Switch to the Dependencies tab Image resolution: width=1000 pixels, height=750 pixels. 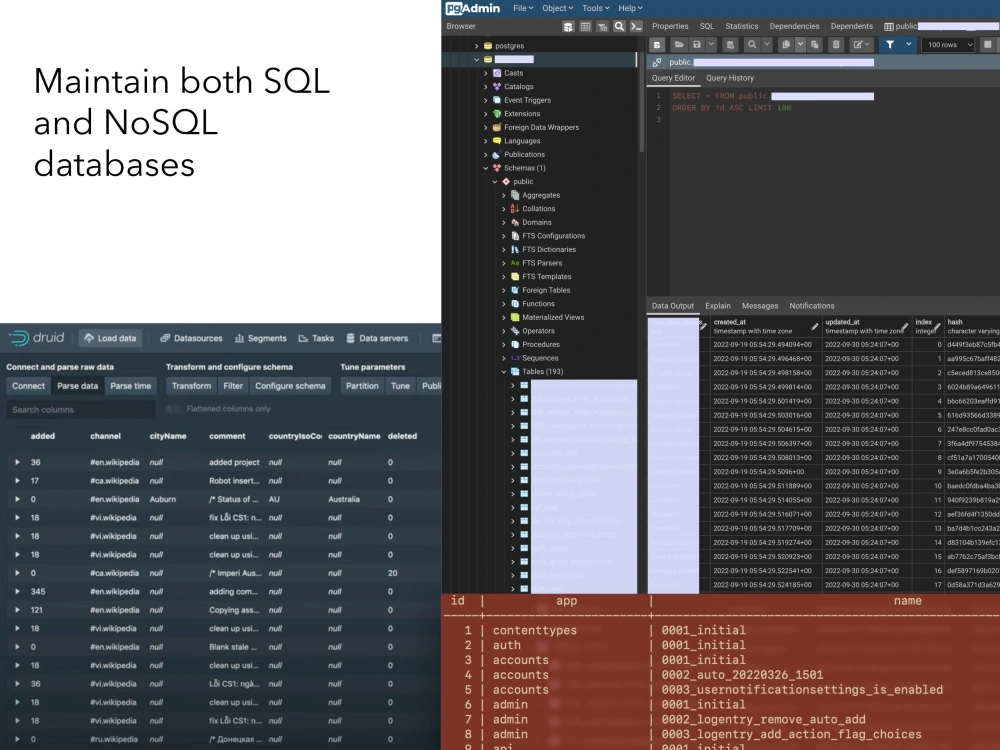(x=794, y=26)
